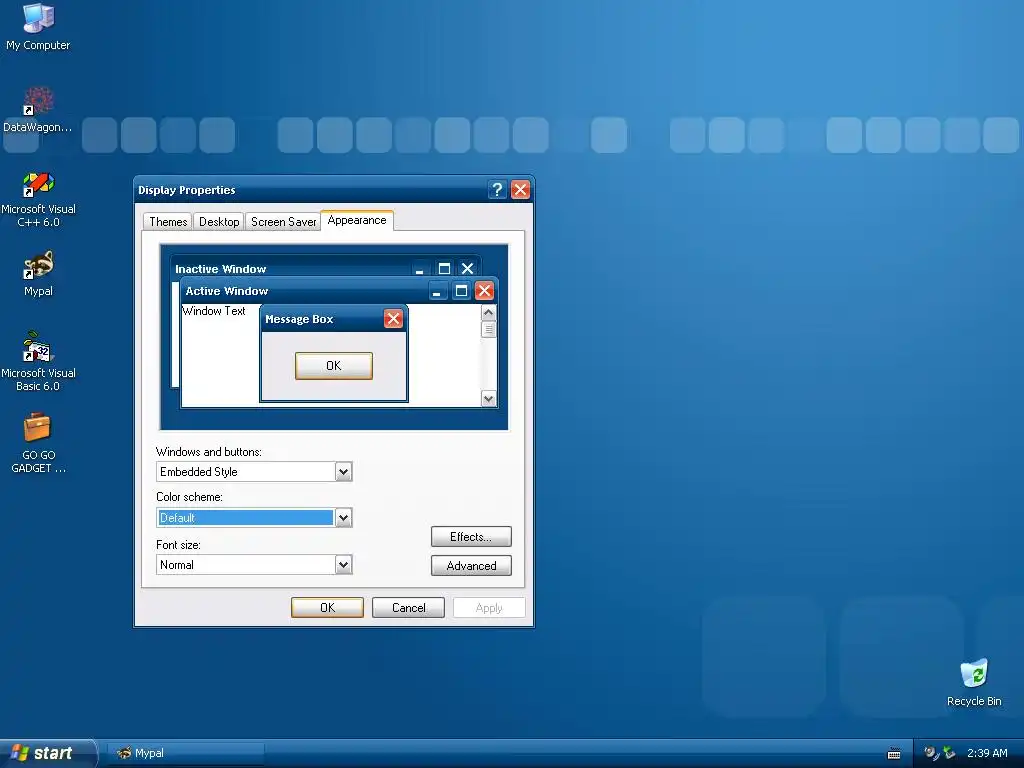Select Microsoft Visual Basic 6.0 shortcut
The width and height of the screenshot is (1024, 768).
click(x=38, y=361)
